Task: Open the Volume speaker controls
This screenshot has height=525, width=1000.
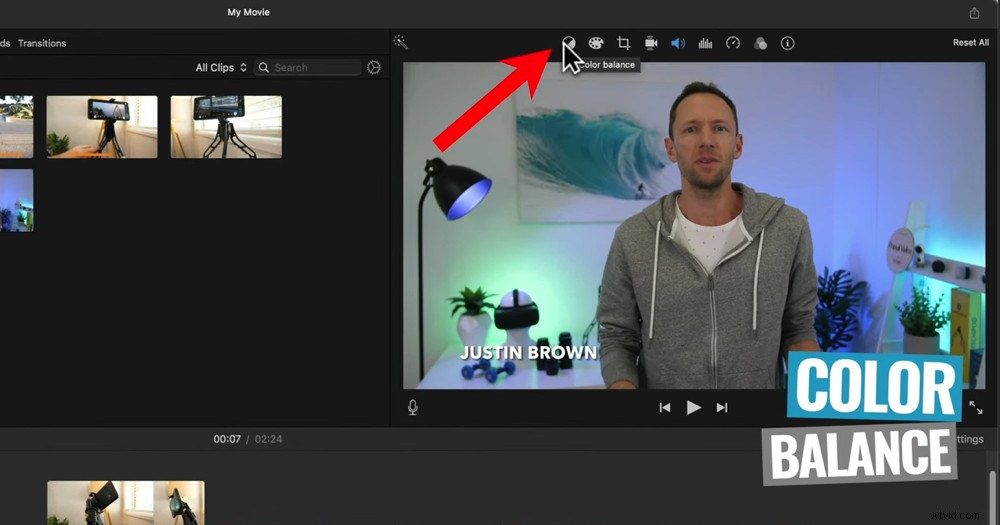Action: [678, 43]
